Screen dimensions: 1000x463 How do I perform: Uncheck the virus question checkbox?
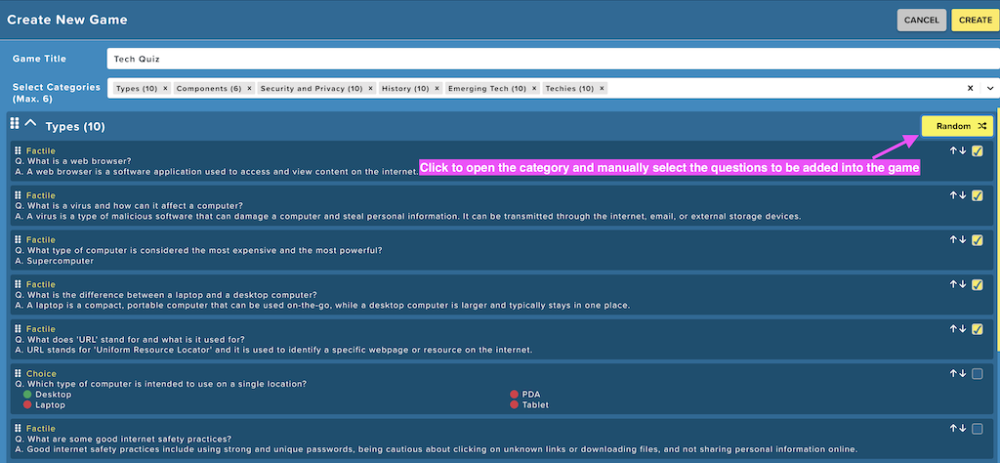tap(977, 196)
